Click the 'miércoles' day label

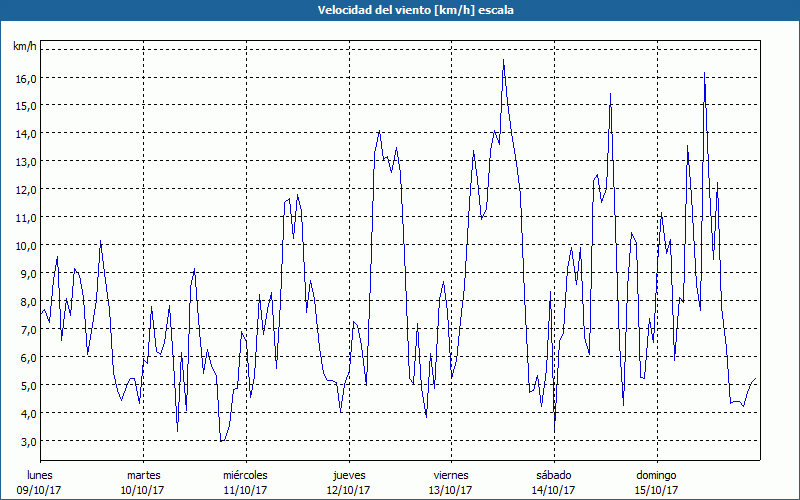[245, 475]
